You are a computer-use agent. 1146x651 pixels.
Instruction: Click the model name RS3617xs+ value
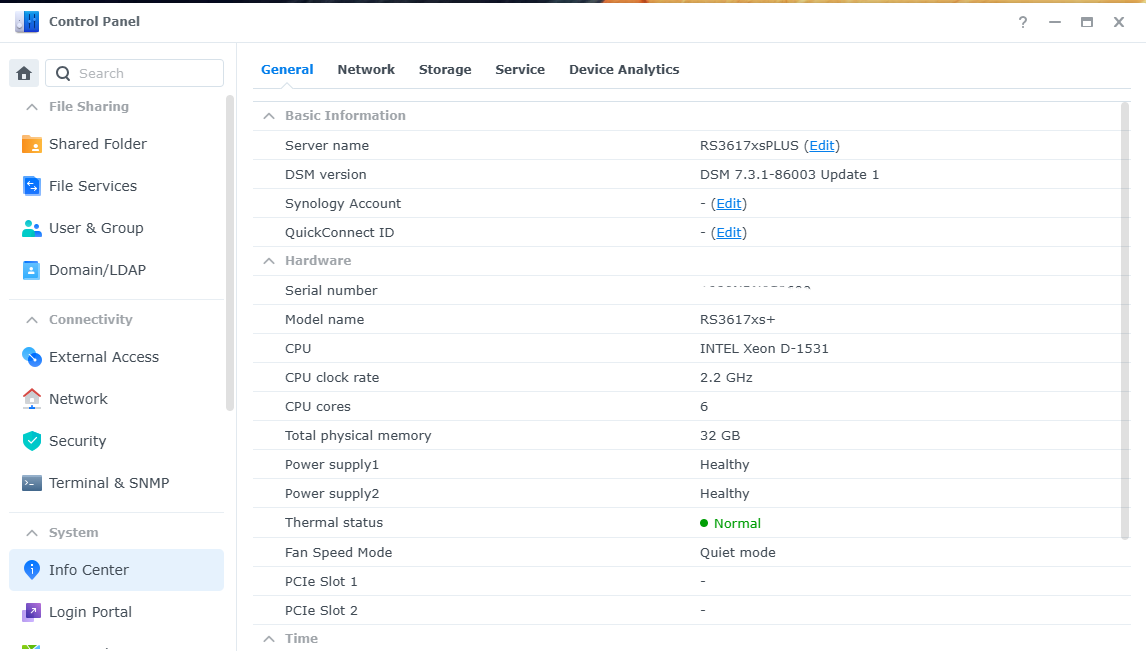(x=737, y=319)
